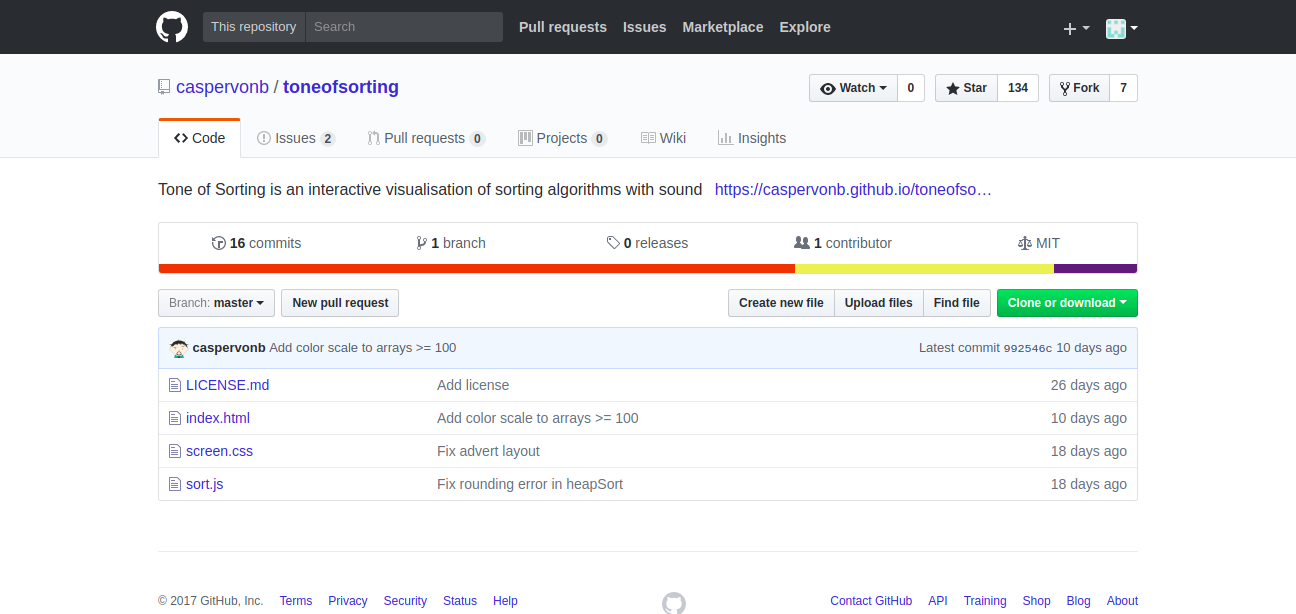Click the New pull request button
The width and height of the screenshot is (1296, 614).
[x=340, y=303]
